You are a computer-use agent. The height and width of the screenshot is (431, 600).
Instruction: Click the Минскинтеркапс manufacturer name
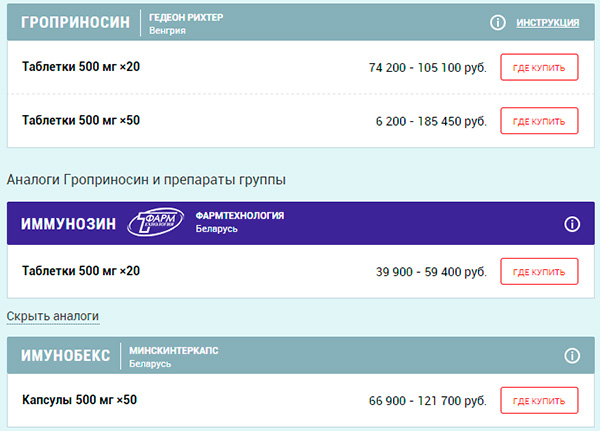tap(174, 351)
